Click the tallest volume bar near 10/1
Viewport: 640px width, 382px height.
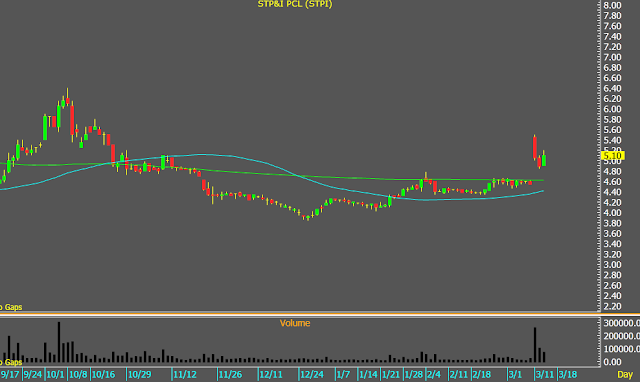(x=59, y=342)
